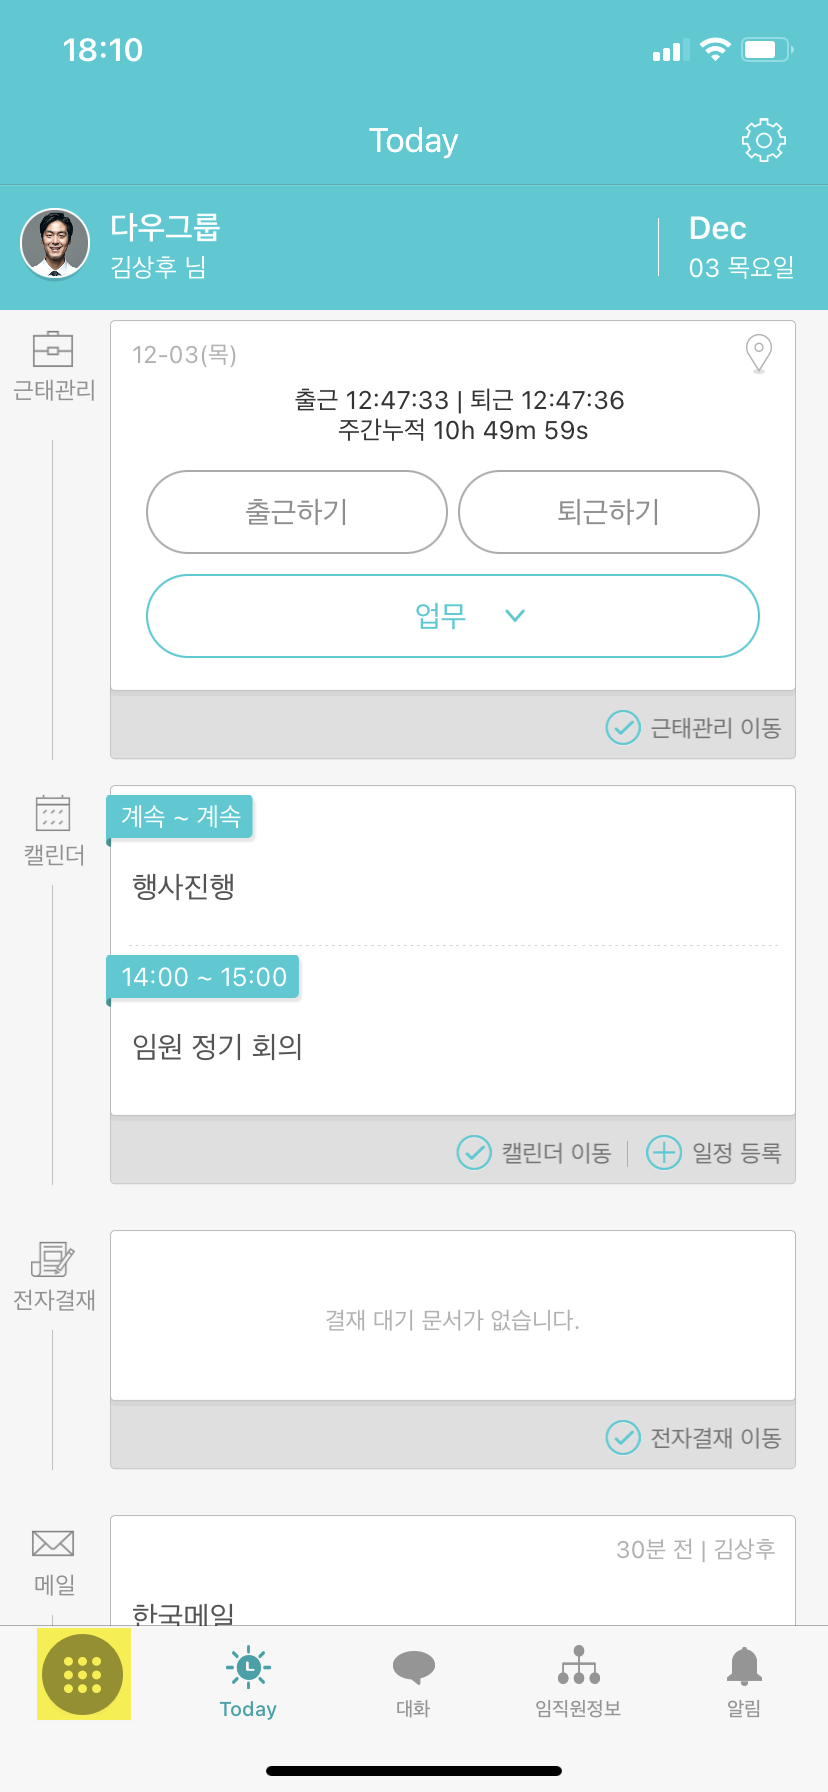Open the 알림 bell tab
Viewport: 828px width, 1792px height.
coord(744,1680)
